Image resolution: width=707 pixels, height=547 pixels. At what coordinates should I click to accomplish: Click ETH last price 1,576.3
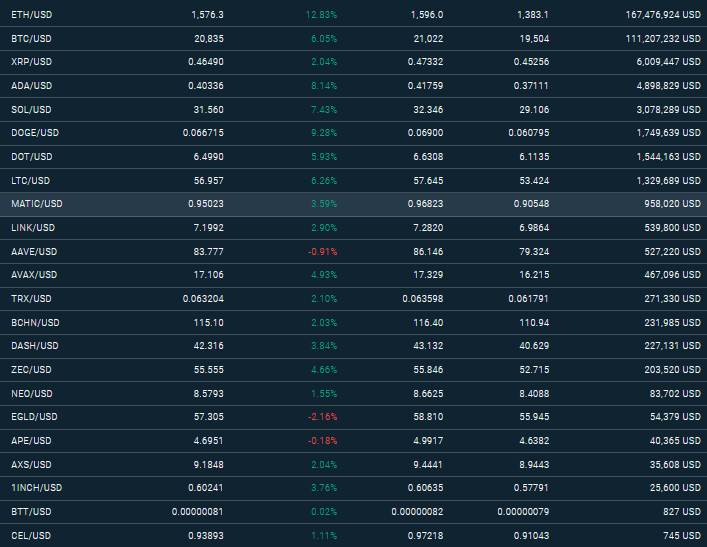tap(207, 15)
